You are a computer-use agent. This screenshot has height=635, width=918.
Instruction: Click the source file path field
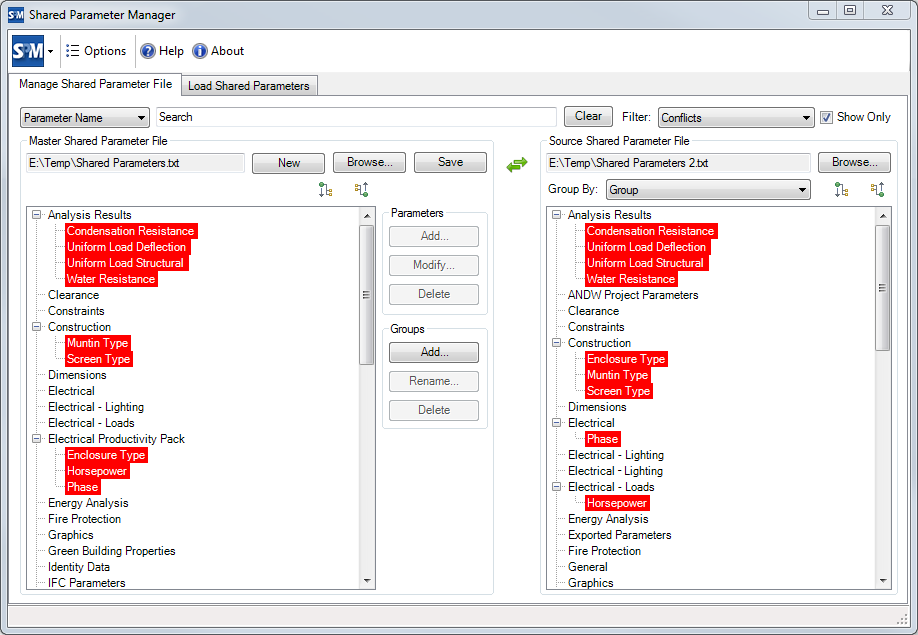point(678,163)
